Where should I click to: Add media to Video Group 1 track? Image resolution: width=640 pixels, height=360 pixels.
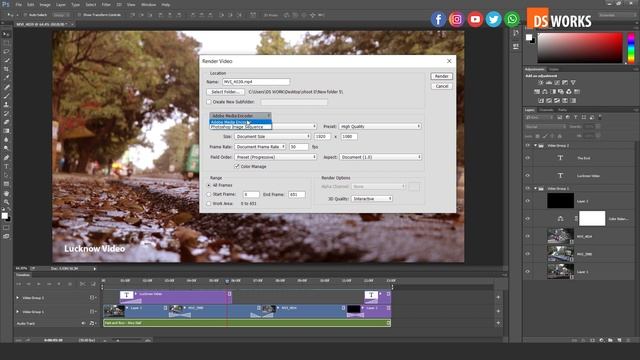point(498,311)
